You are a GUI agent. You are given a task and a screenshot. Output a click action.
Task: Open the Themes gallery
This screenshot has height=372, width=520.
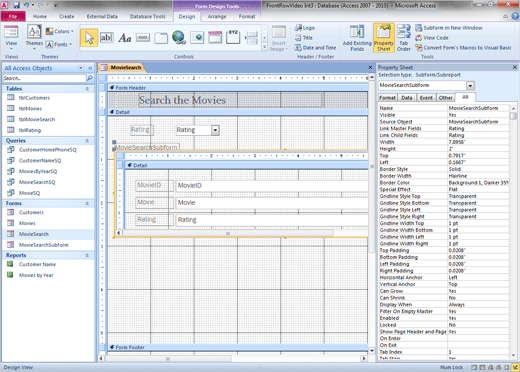(x=34, y=37)
